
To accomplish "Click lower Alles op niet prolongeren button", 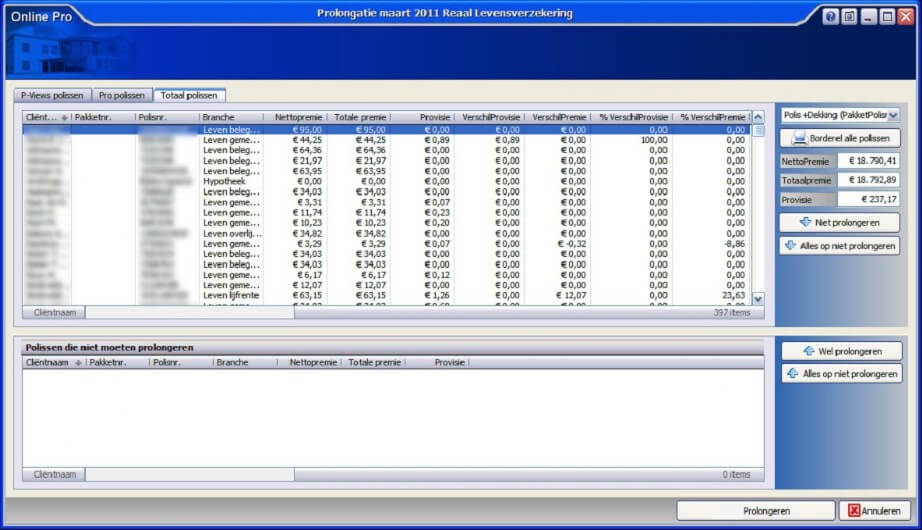I will pos(841,374).
